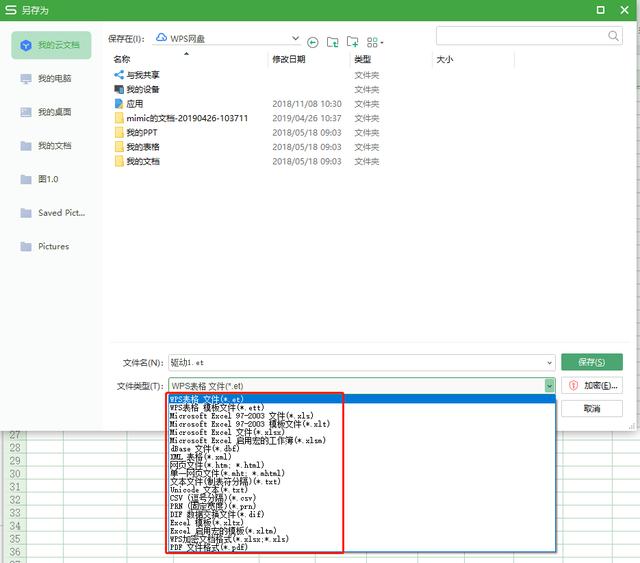This screenshot has height=563, width=640.
Task: Expand the 文件名 filename history dropdown arrow
Action: (549, 363)
